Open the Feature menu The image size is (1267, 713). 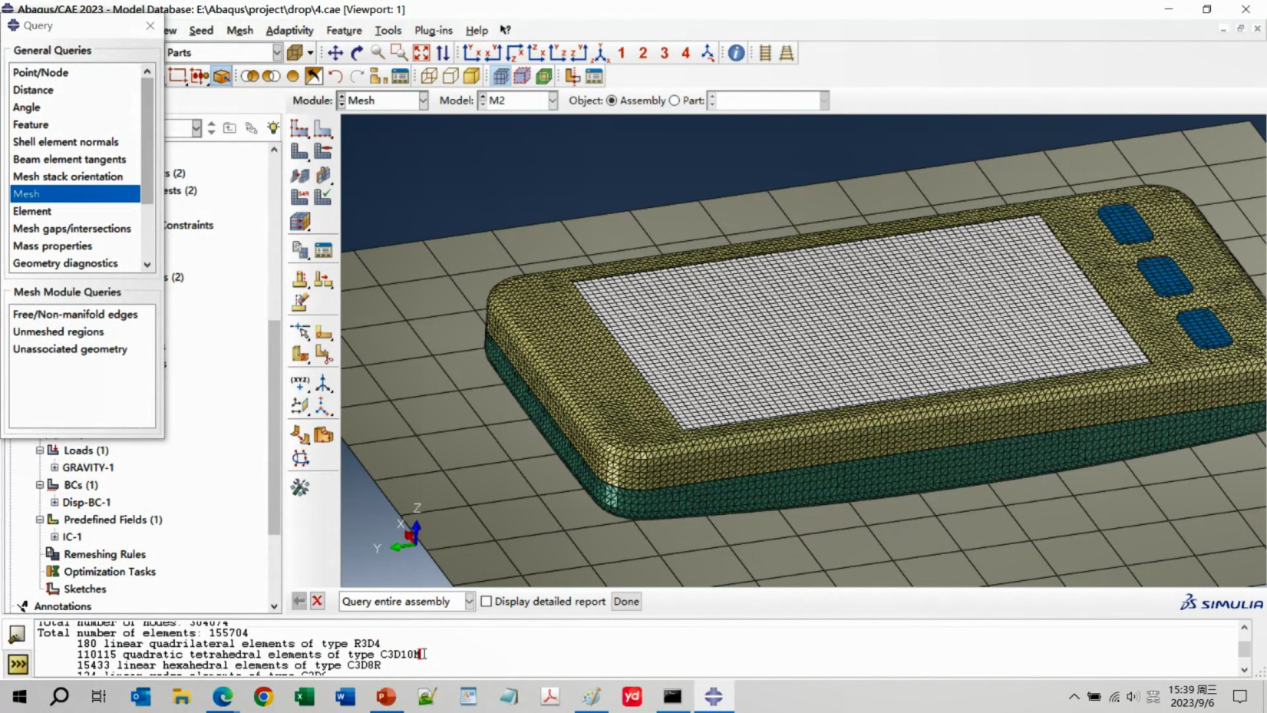pos(344,30)
